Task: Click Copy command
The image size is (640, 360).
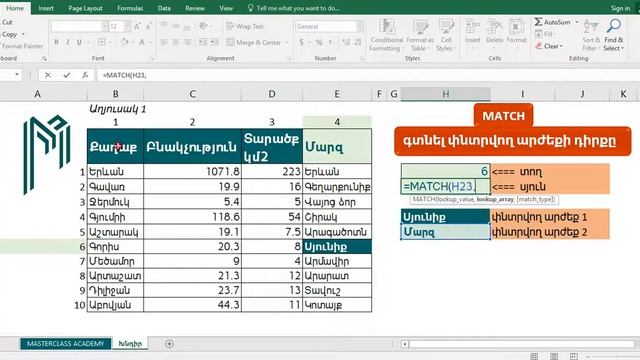Action: [x=9, y=34]
